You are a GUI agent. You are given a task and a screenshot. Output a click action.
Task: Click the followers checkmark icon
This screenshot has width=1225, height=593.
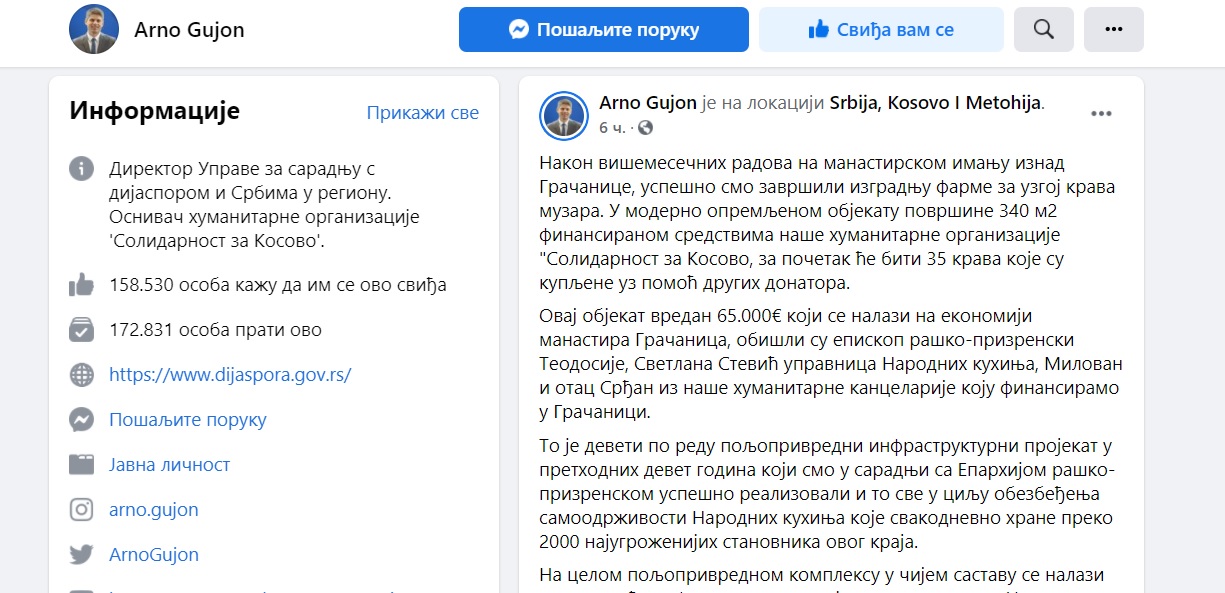click(x=82, y=329)
